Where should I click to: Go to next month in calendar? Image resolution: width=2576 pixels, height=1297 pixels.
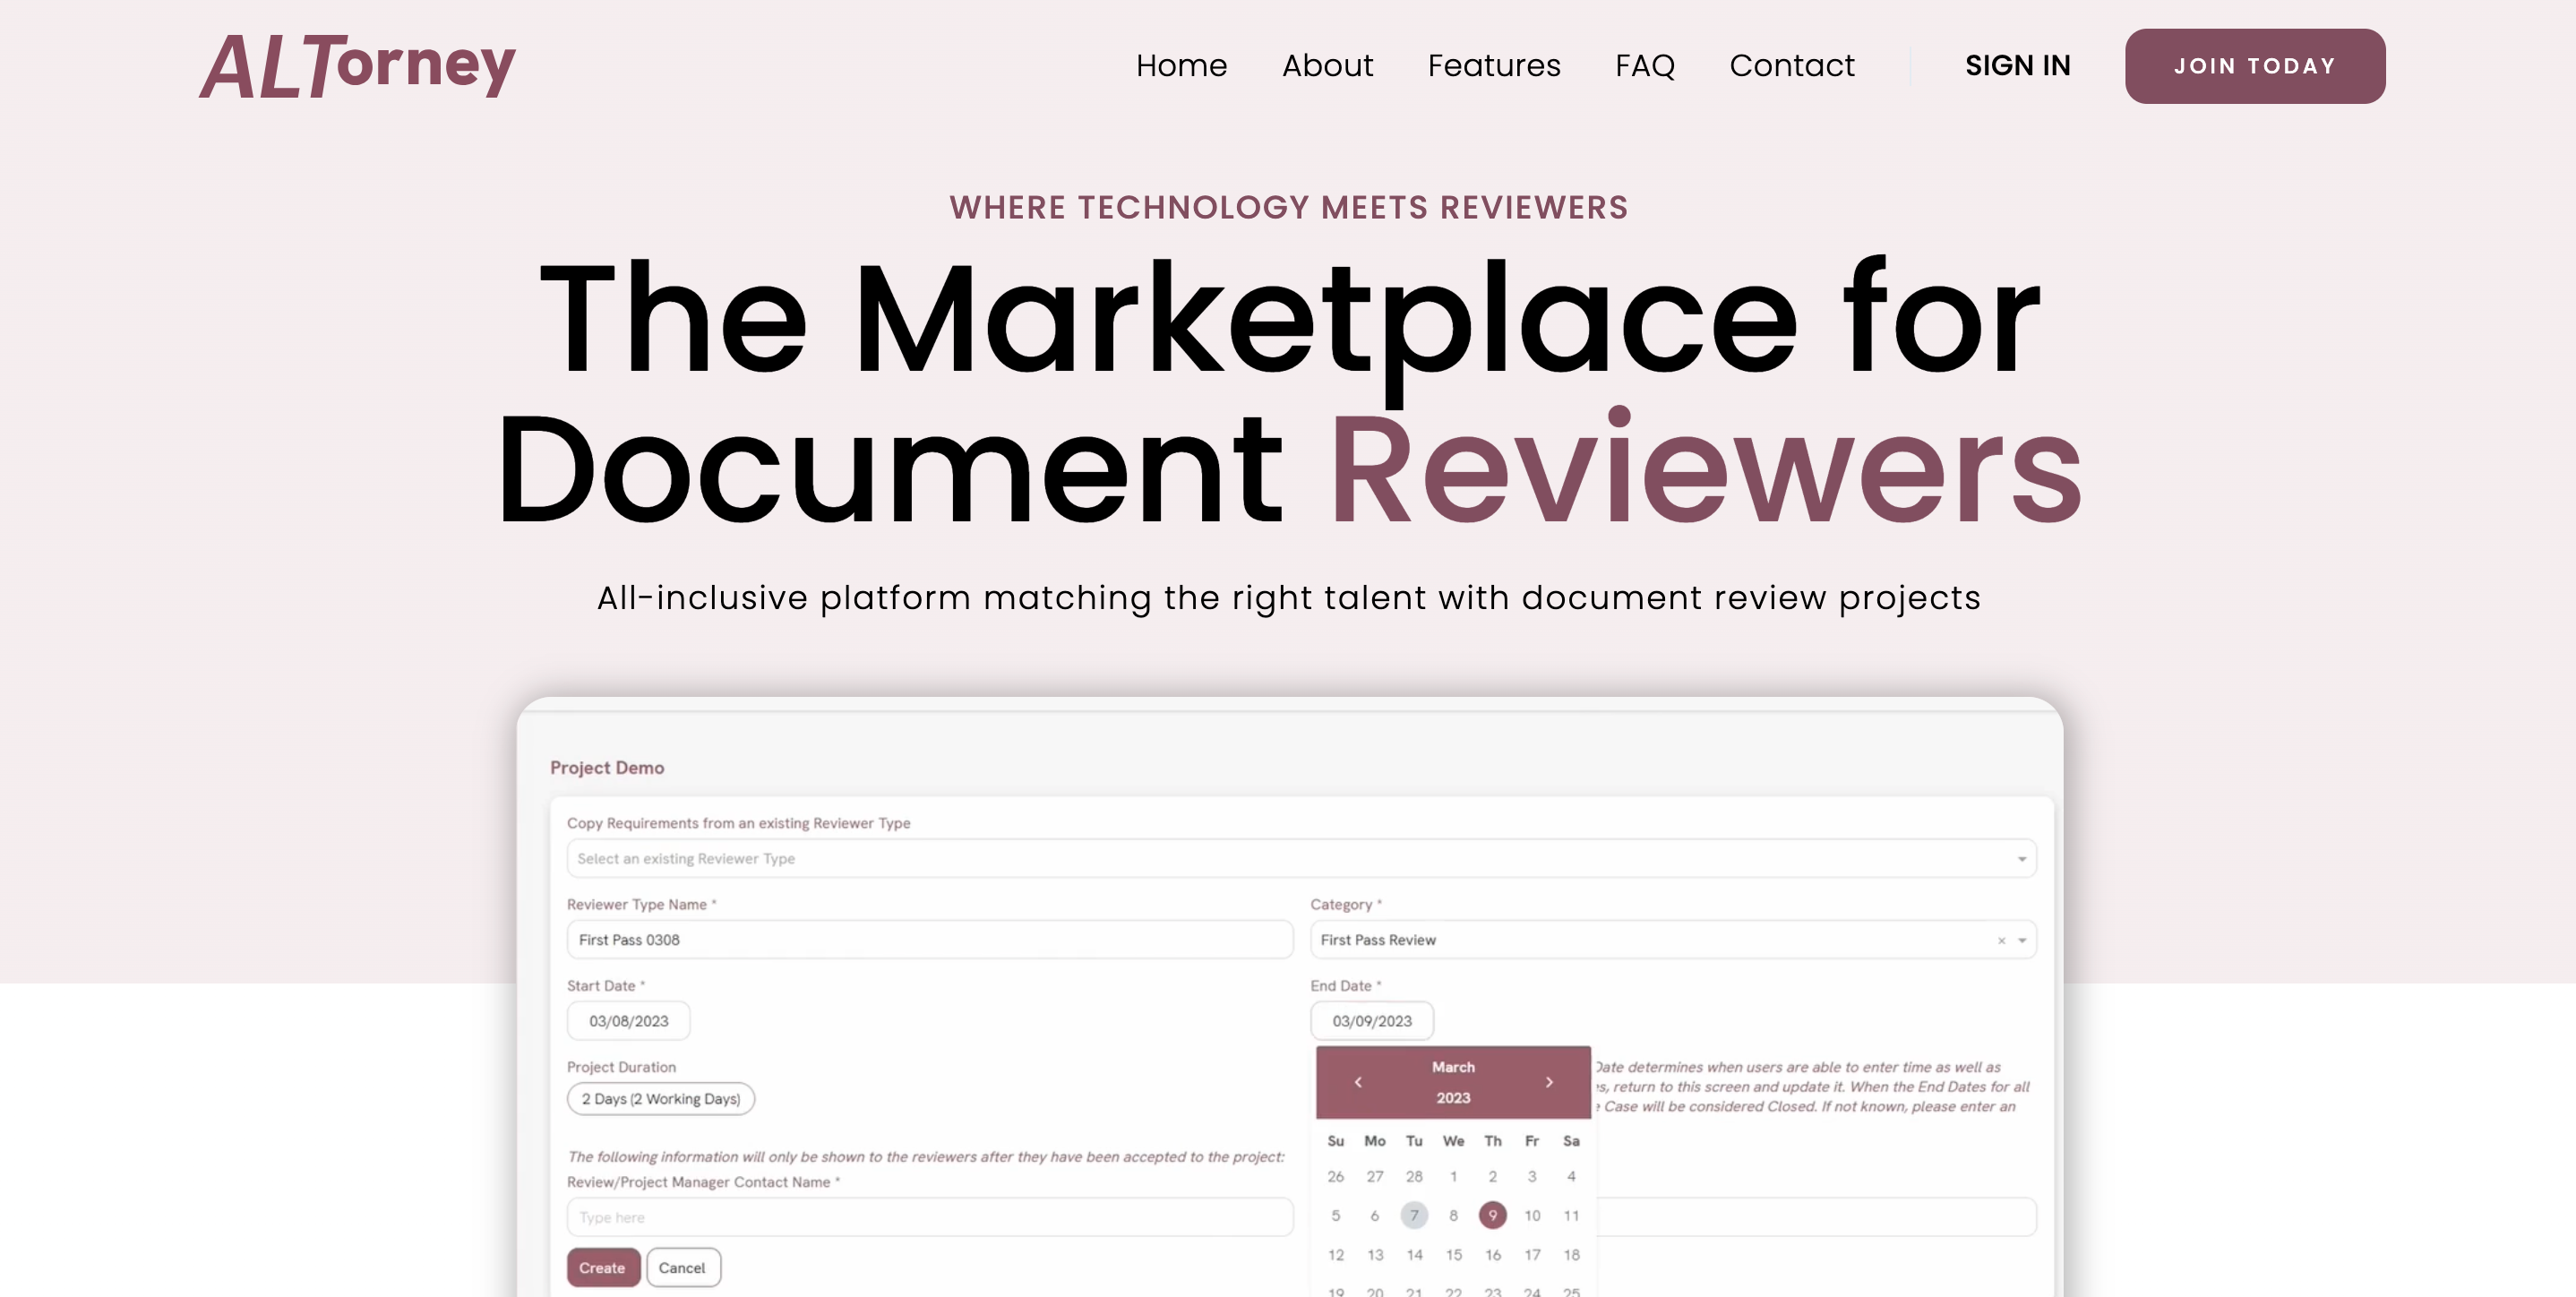1549,1082
